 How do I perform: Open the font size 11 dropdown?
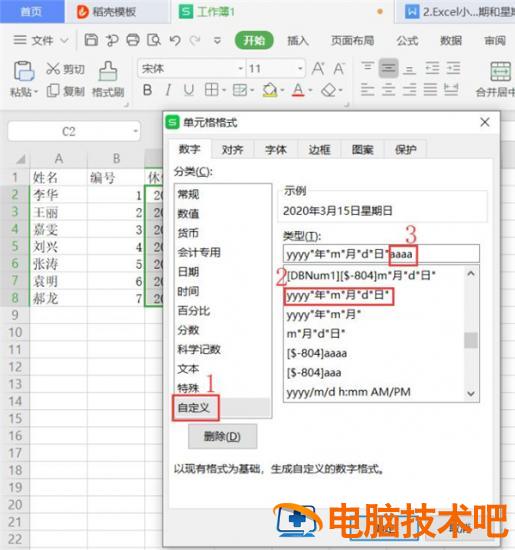click(300, 69)
